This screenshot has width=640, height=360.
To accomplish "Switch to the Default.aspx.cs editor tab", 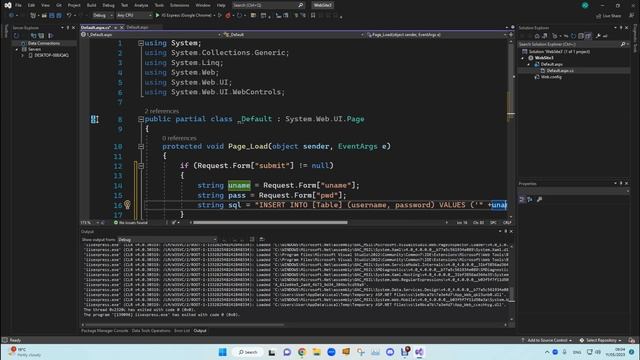I will click(96, 27).
